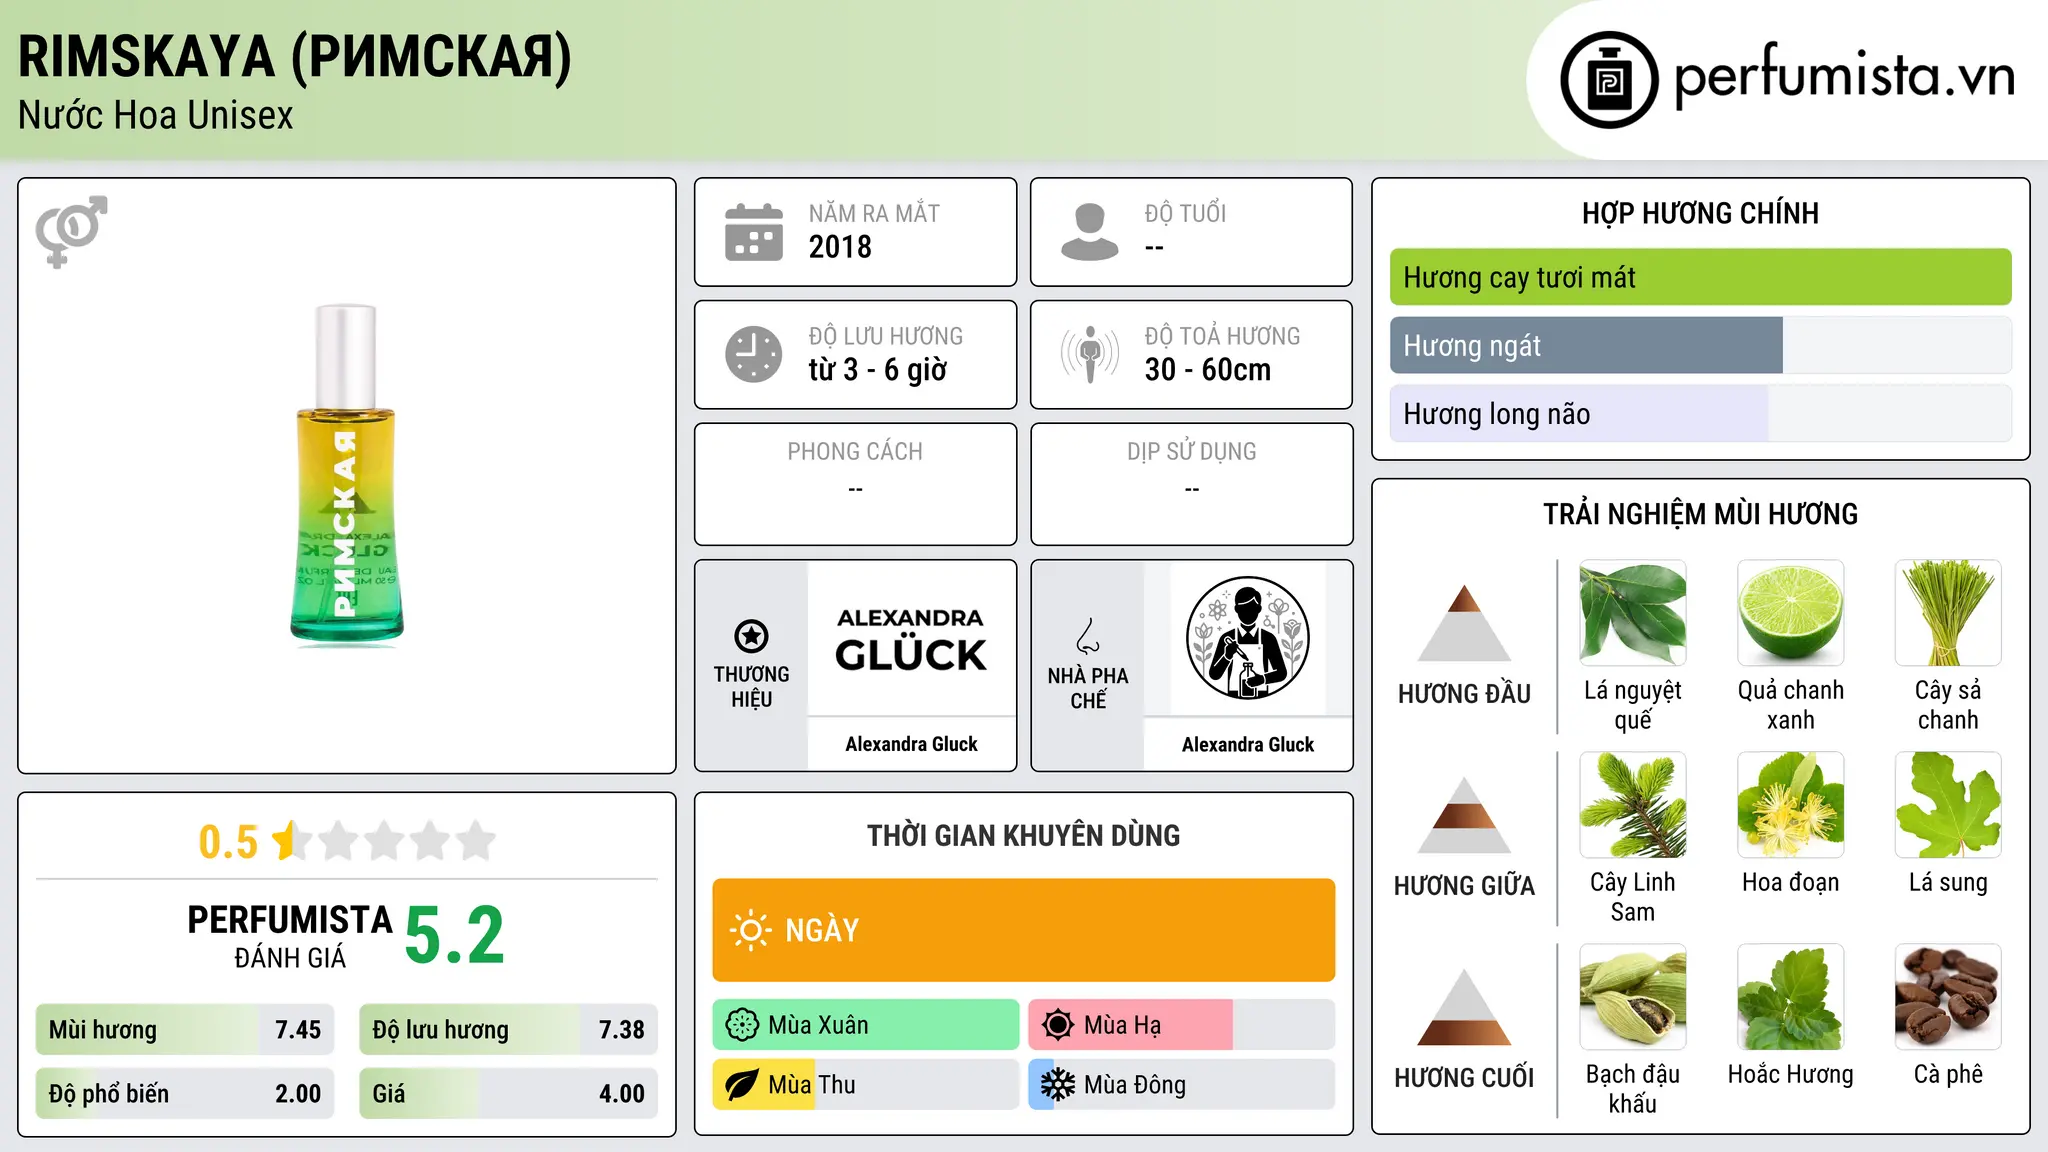Open the Quả chanh xanh lime image
Image resolution: width=2048 pixels, height=1152 pixels.
1790,613
